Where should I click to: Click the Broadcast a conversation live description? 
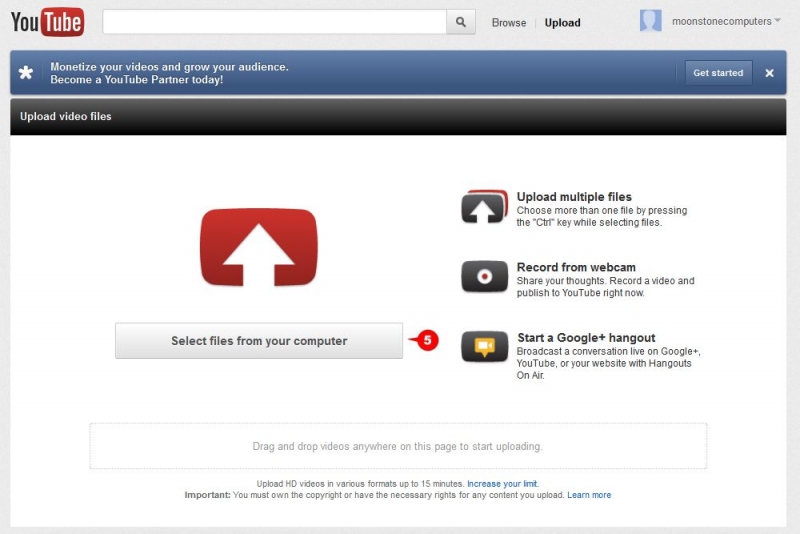click(x=608, y=363)
